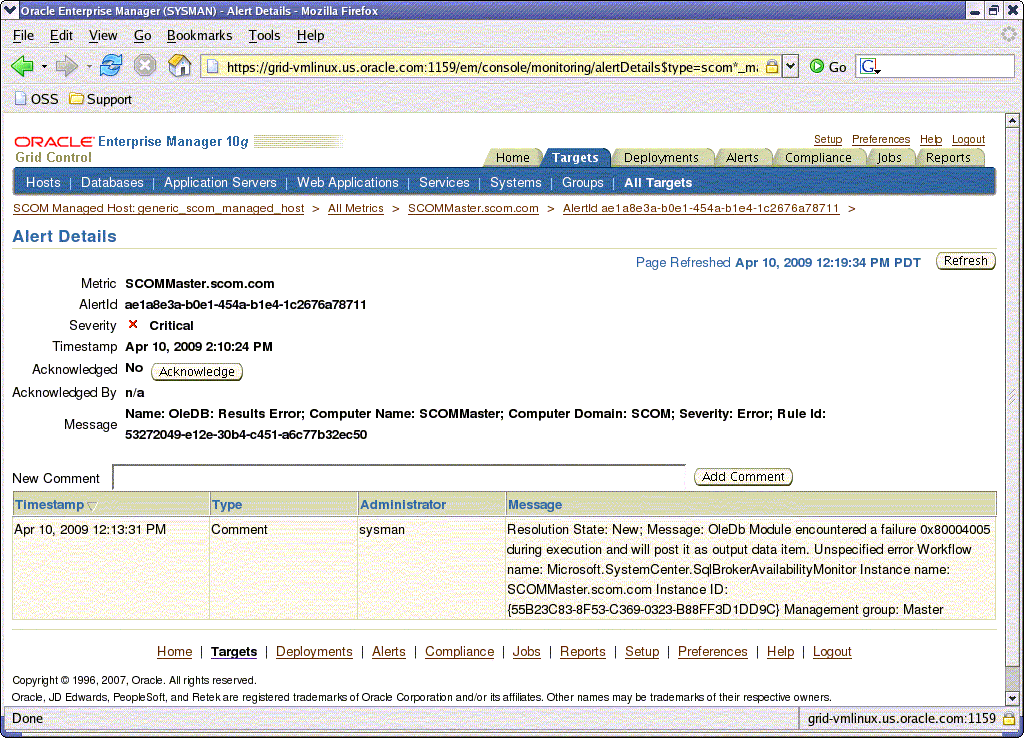1024x738 pixels.
Task: Click the top Logout link
Action: [968, 139]
